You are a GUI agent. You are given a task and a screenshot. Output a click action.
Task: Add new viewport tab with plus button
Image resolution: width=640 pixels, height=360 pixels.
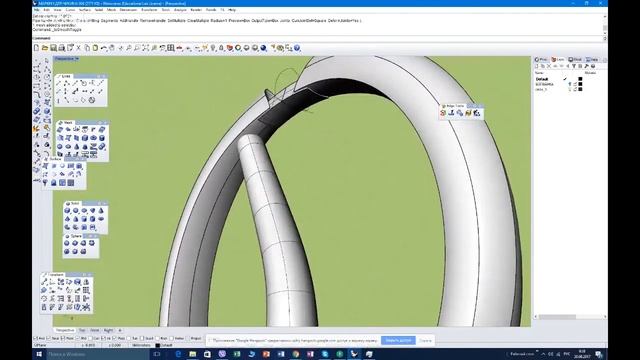(x=120, y=330)
